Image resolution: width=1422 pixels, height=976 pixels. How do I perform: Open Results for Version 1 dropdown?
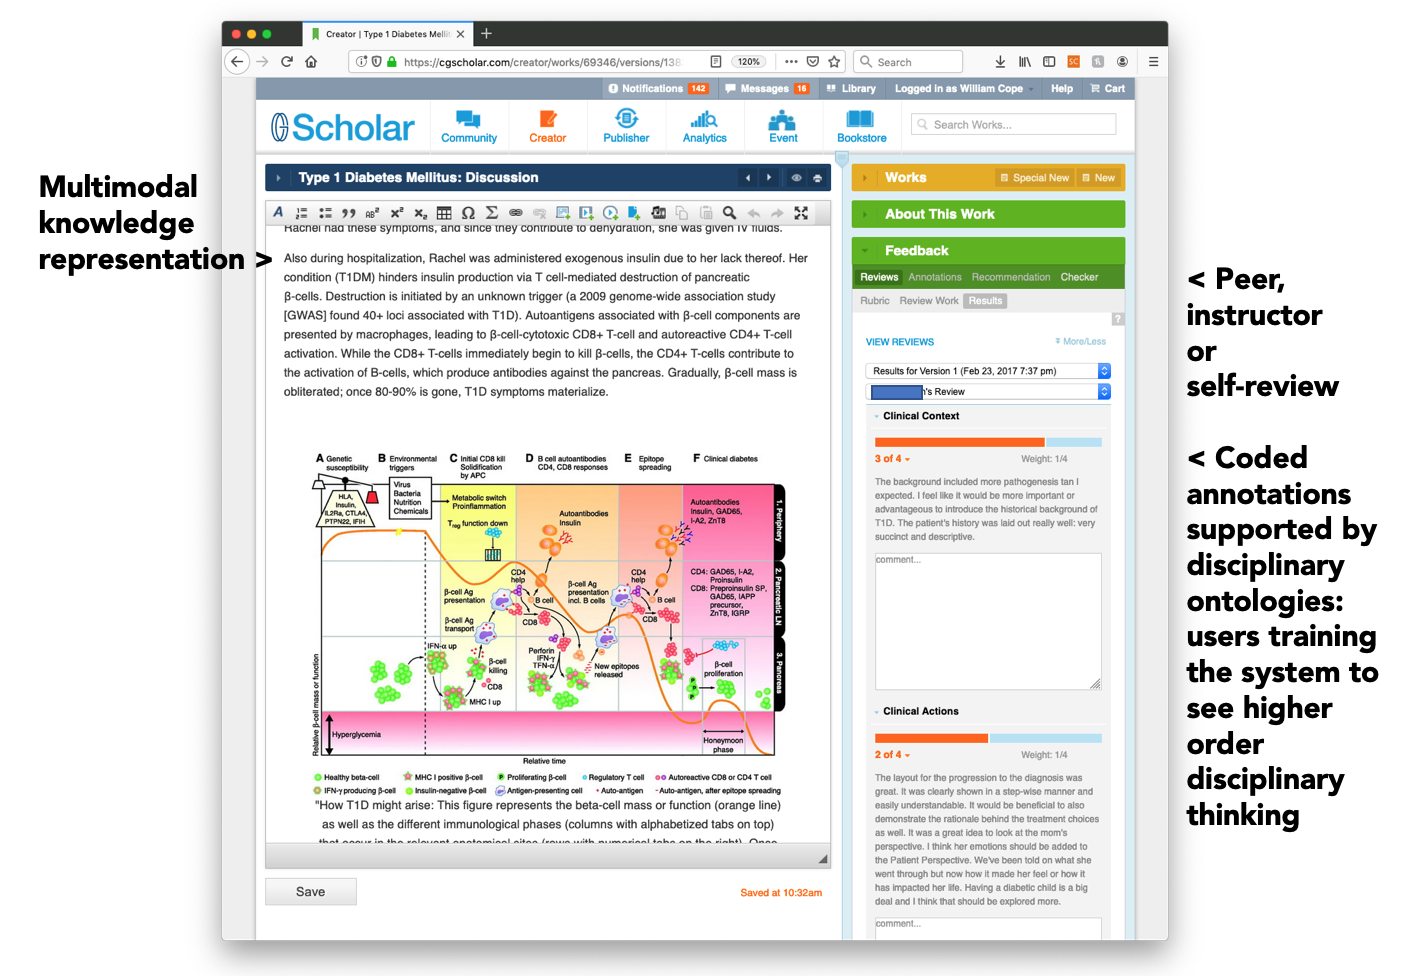coord(988,371)
